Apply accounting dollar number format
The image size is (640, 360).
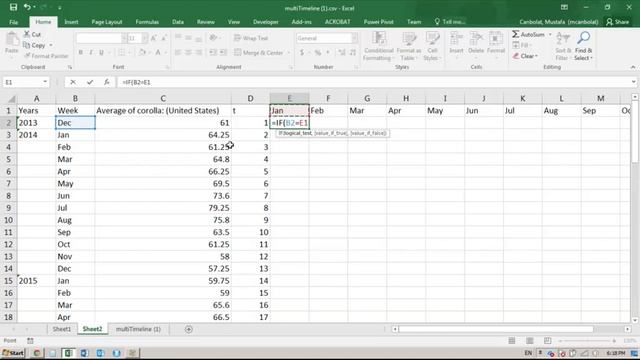click(302, 52)
